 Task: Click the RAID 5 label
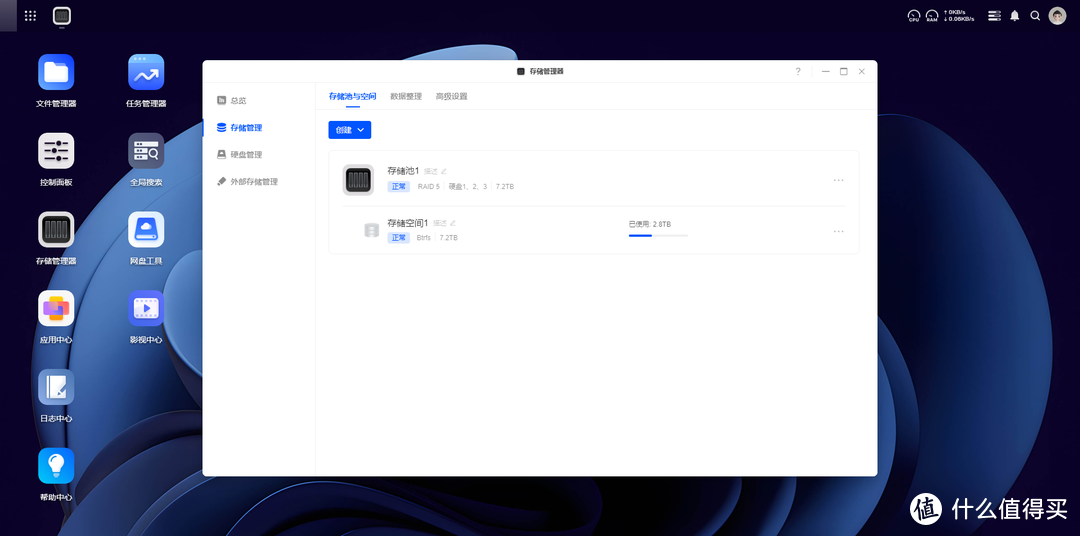click(428, 187)
